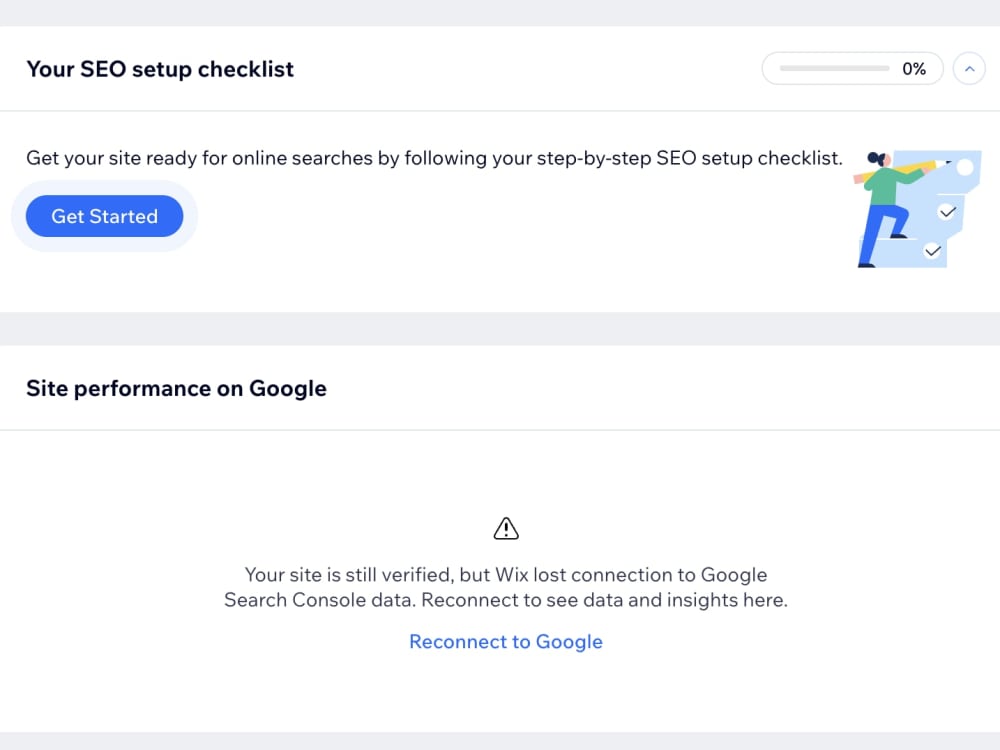Click the rounded progress pill around the 0% bar
1000x750 pixels.
click(853, 69)
